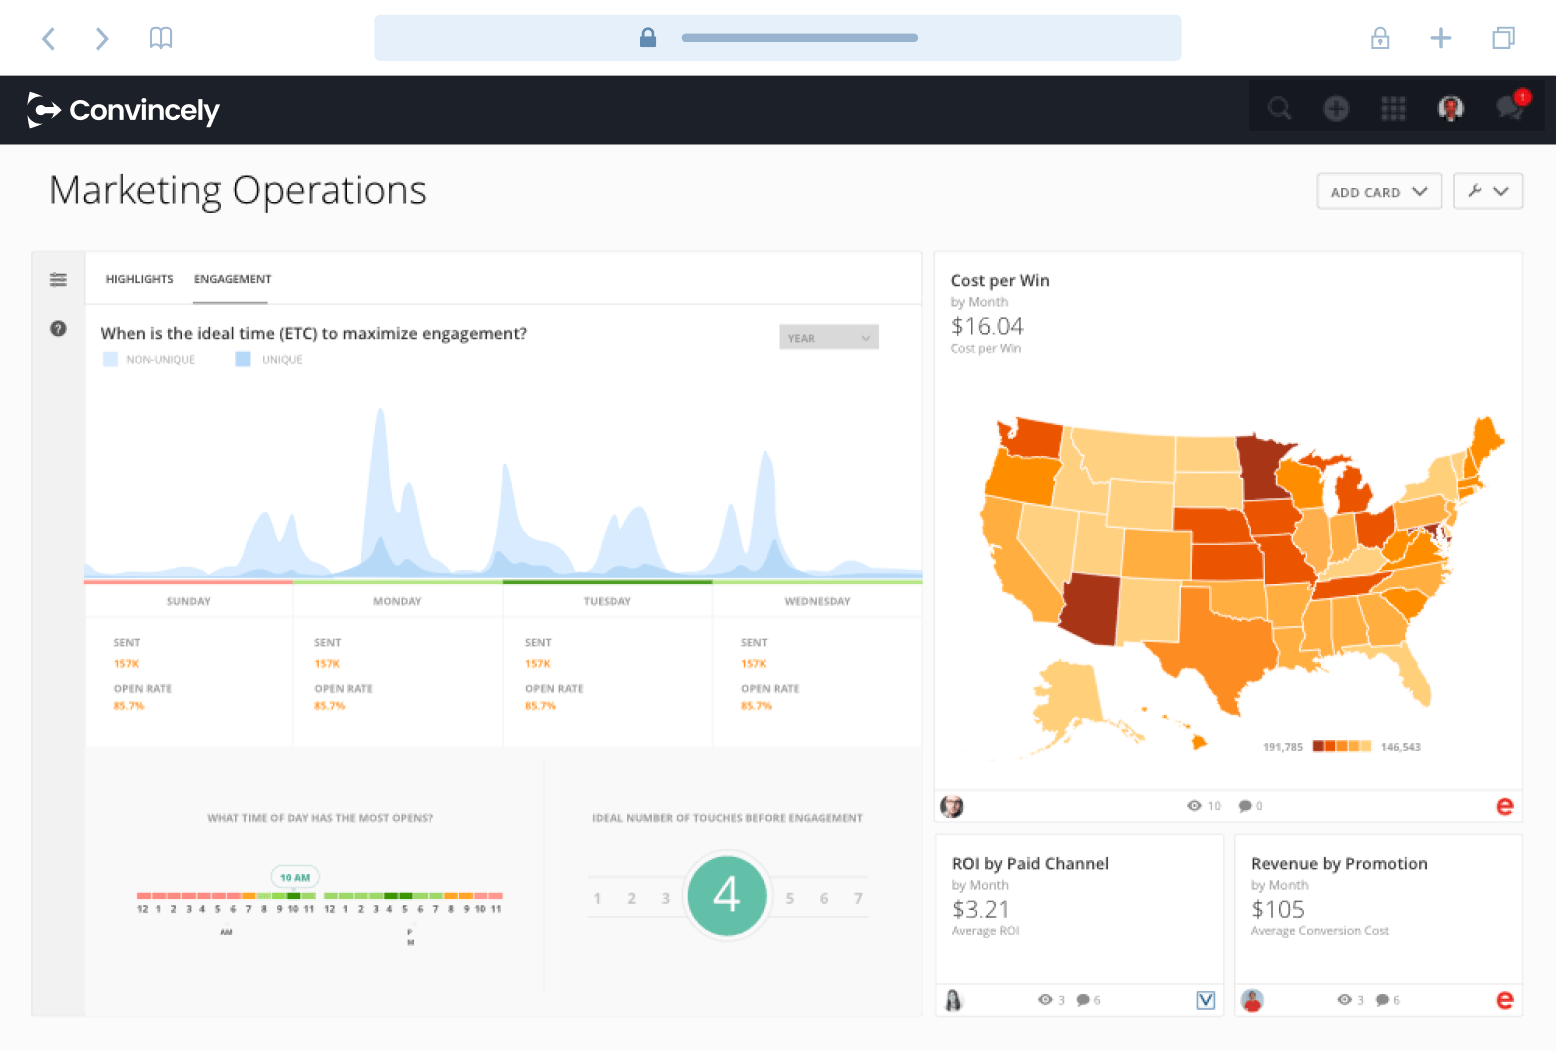Click views eye icon on Cost per Win

(1194, 806)
